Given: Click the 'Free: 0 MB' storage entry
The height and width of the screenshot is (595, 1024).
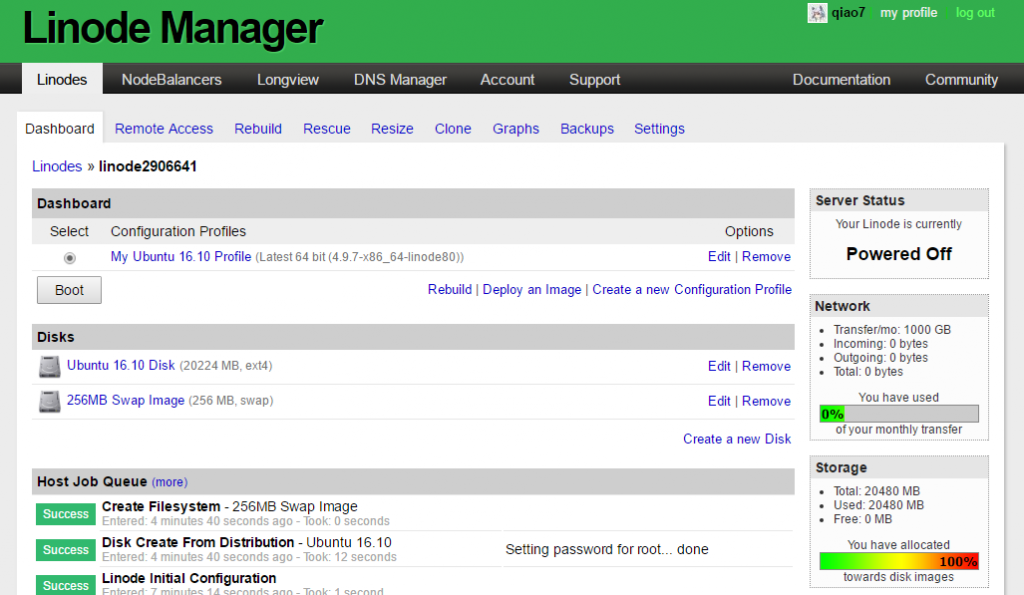Looking at the screenshot, I should (x=863, y=519).
